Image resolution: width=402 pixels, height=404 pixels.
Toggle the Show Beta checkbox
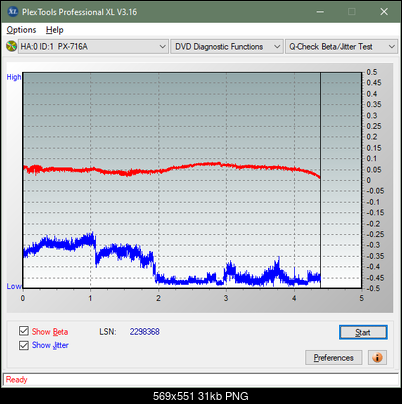point(24,331)
